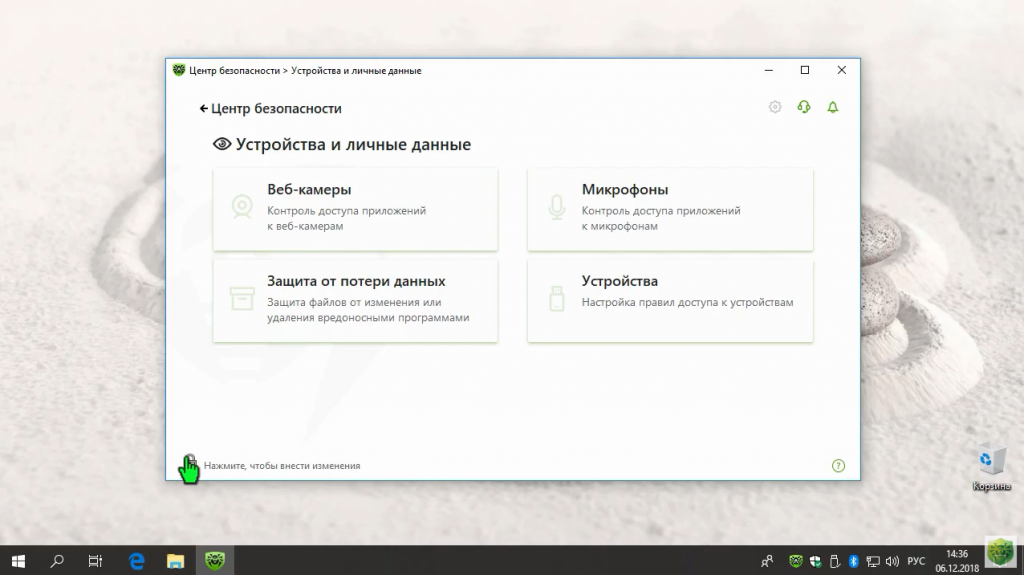Open File Explorer from the taskbar
This screenshot has width=1024, height=575.
click(x=175, y=561)
